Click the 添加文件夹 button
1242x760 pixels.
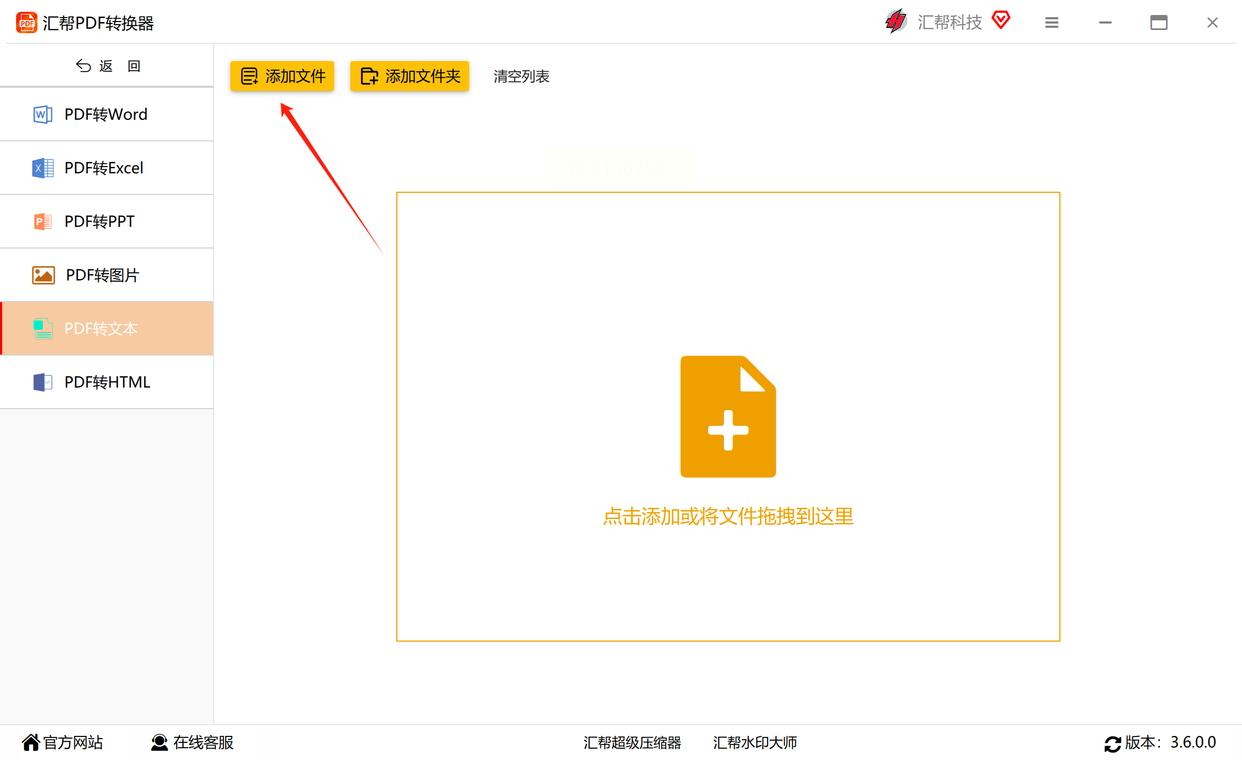(x=409, y=76)
